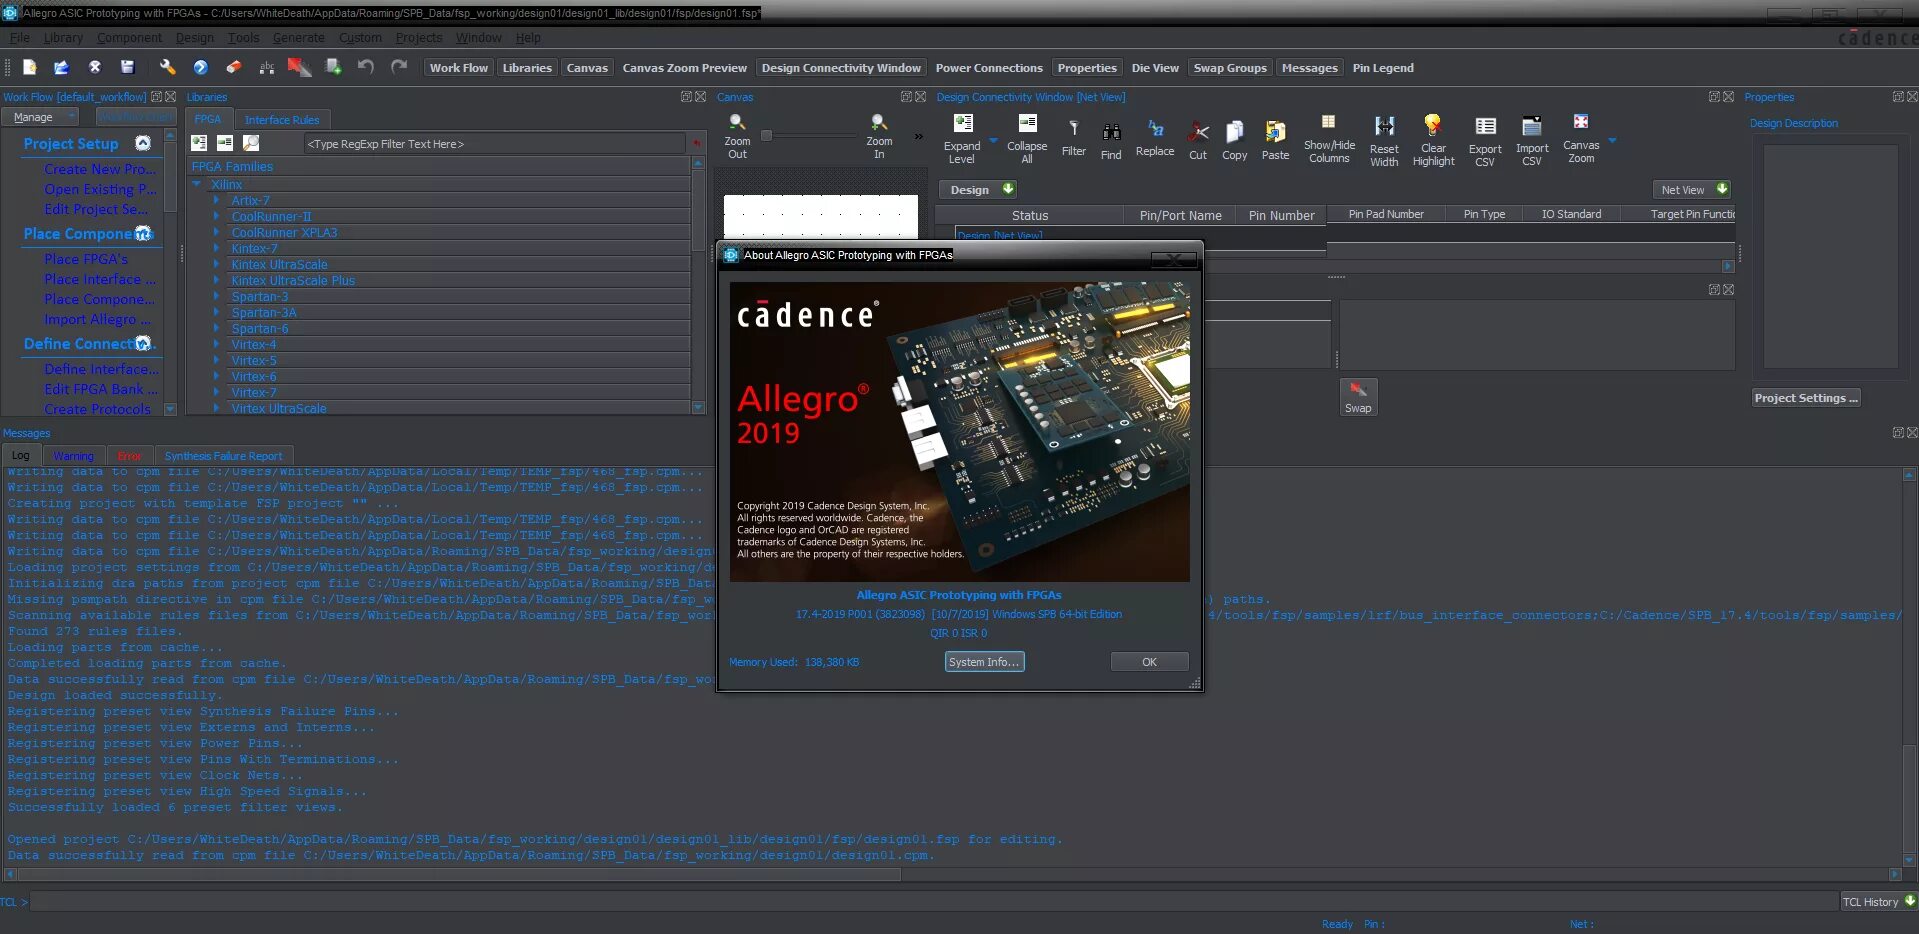Viewport: 1919px width, 934px height.
Task: Click the Export CSV icon
Action: coord(1485,141)
